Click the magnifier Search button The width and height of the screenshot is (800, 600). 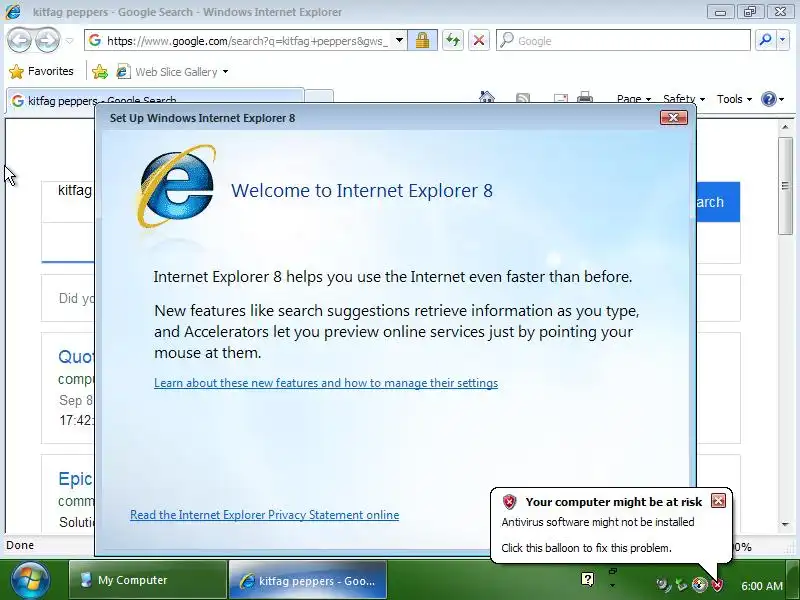coord(765,40)
